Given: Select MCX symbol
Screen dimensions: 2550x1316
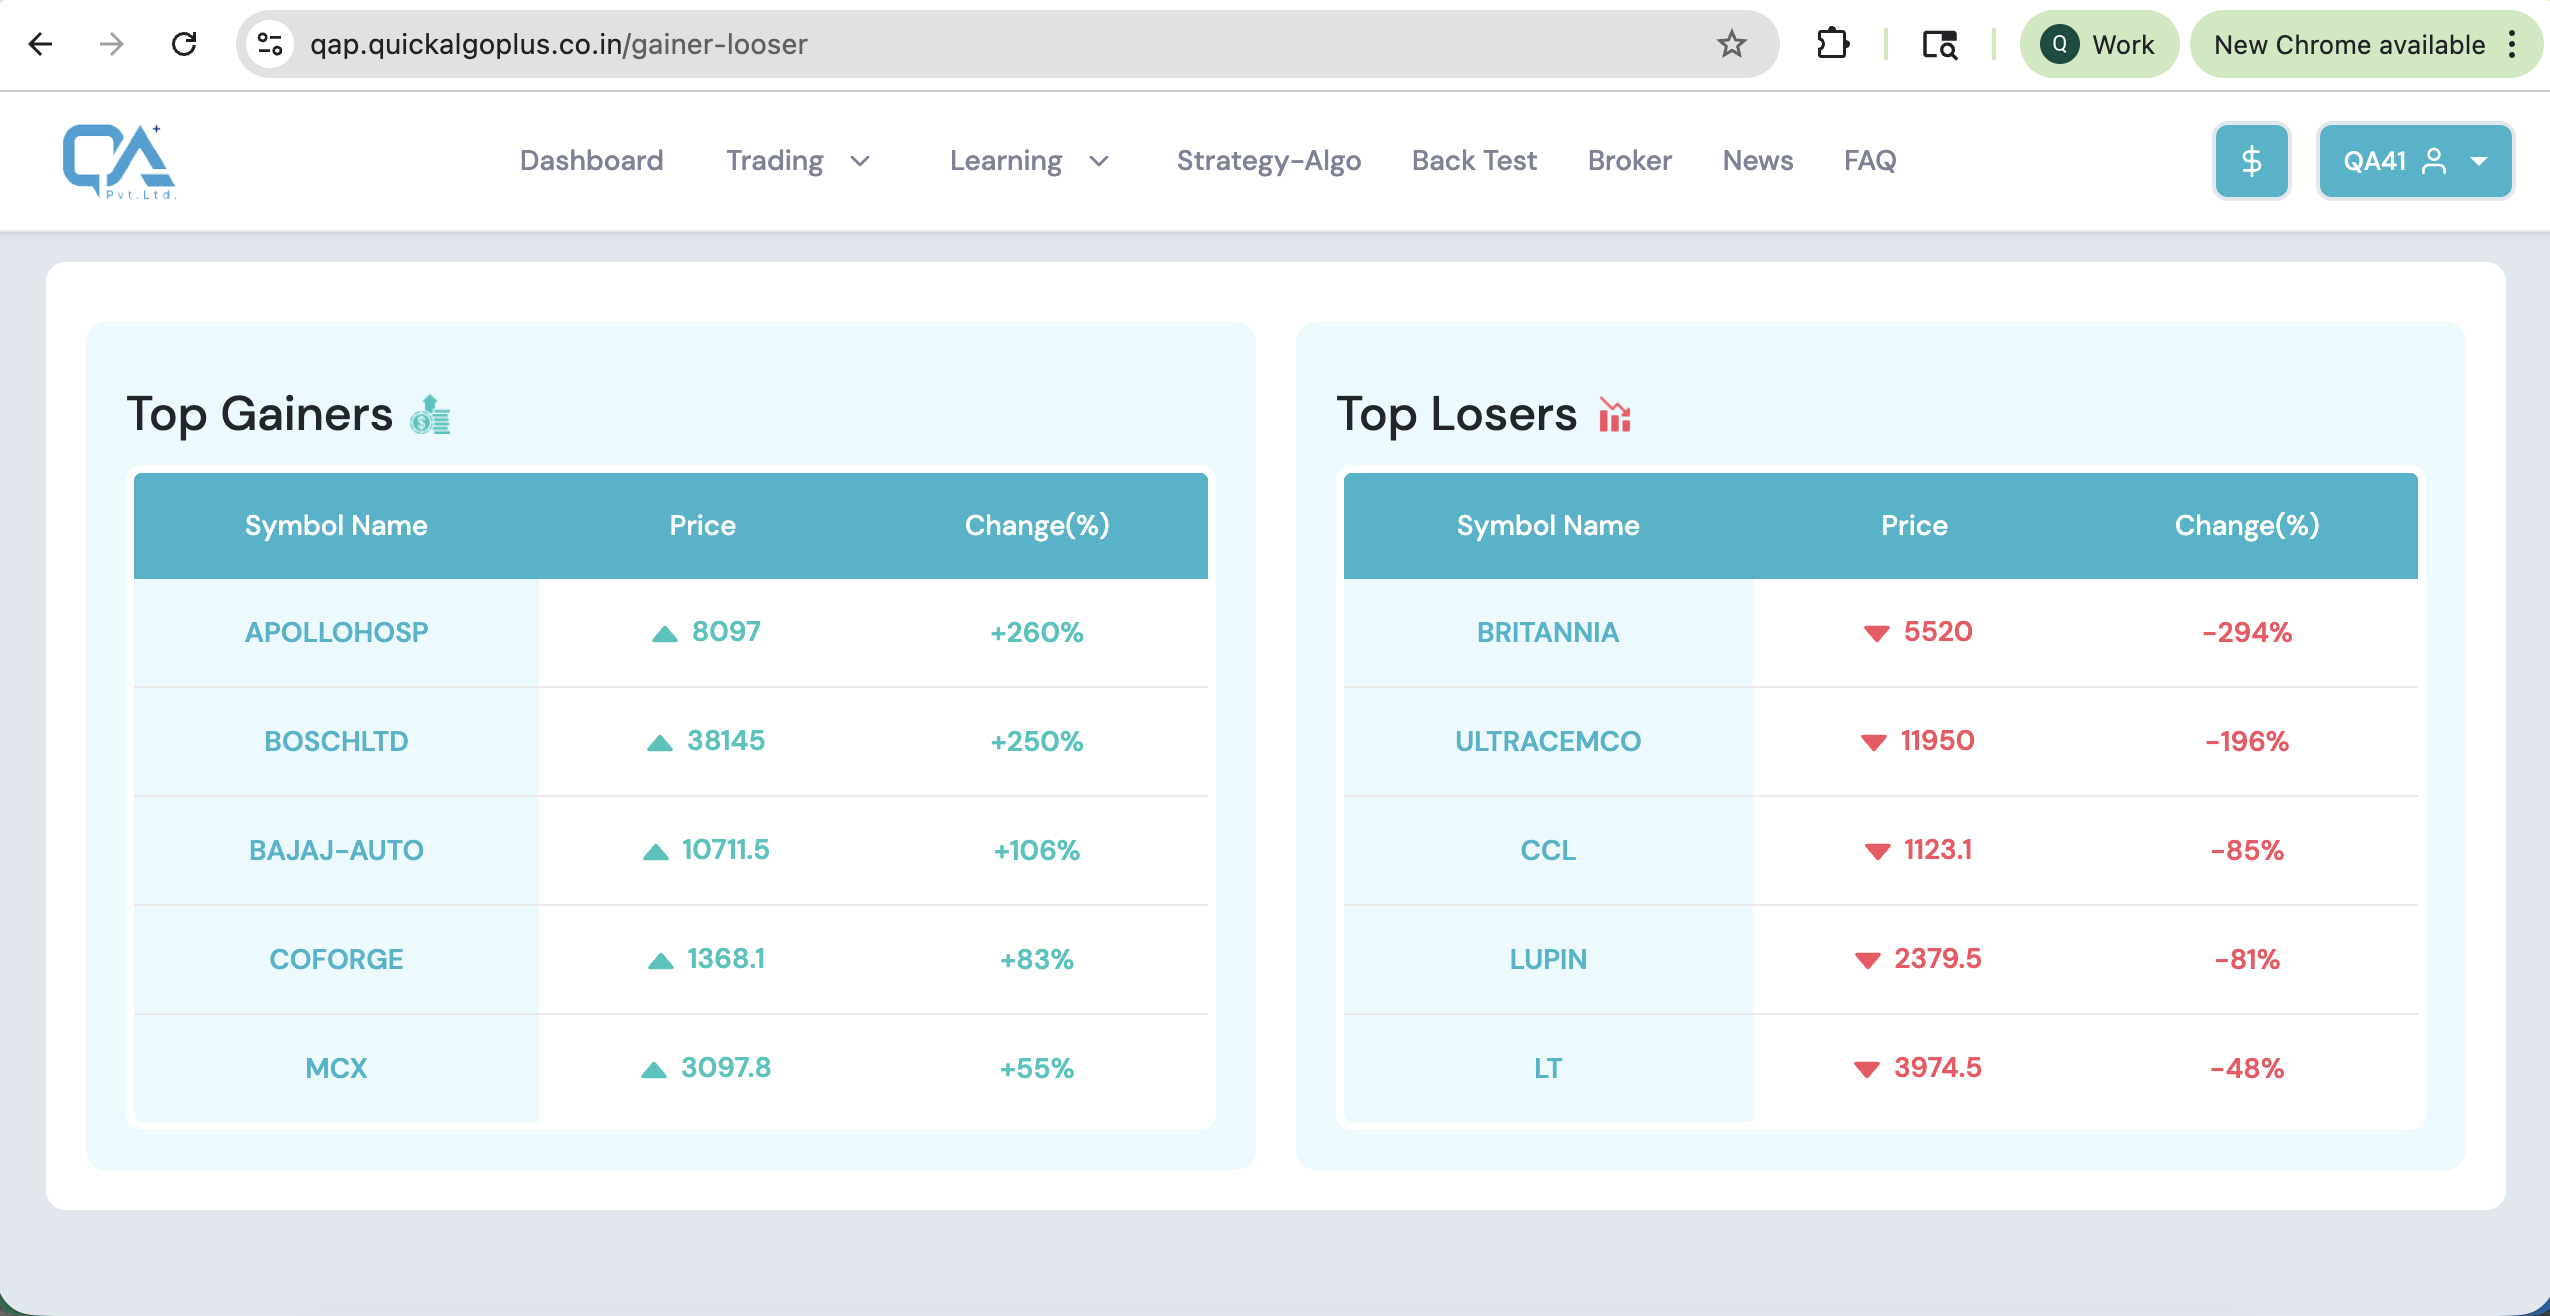Looking at the screenshot, I should [x=336, y=1068].
